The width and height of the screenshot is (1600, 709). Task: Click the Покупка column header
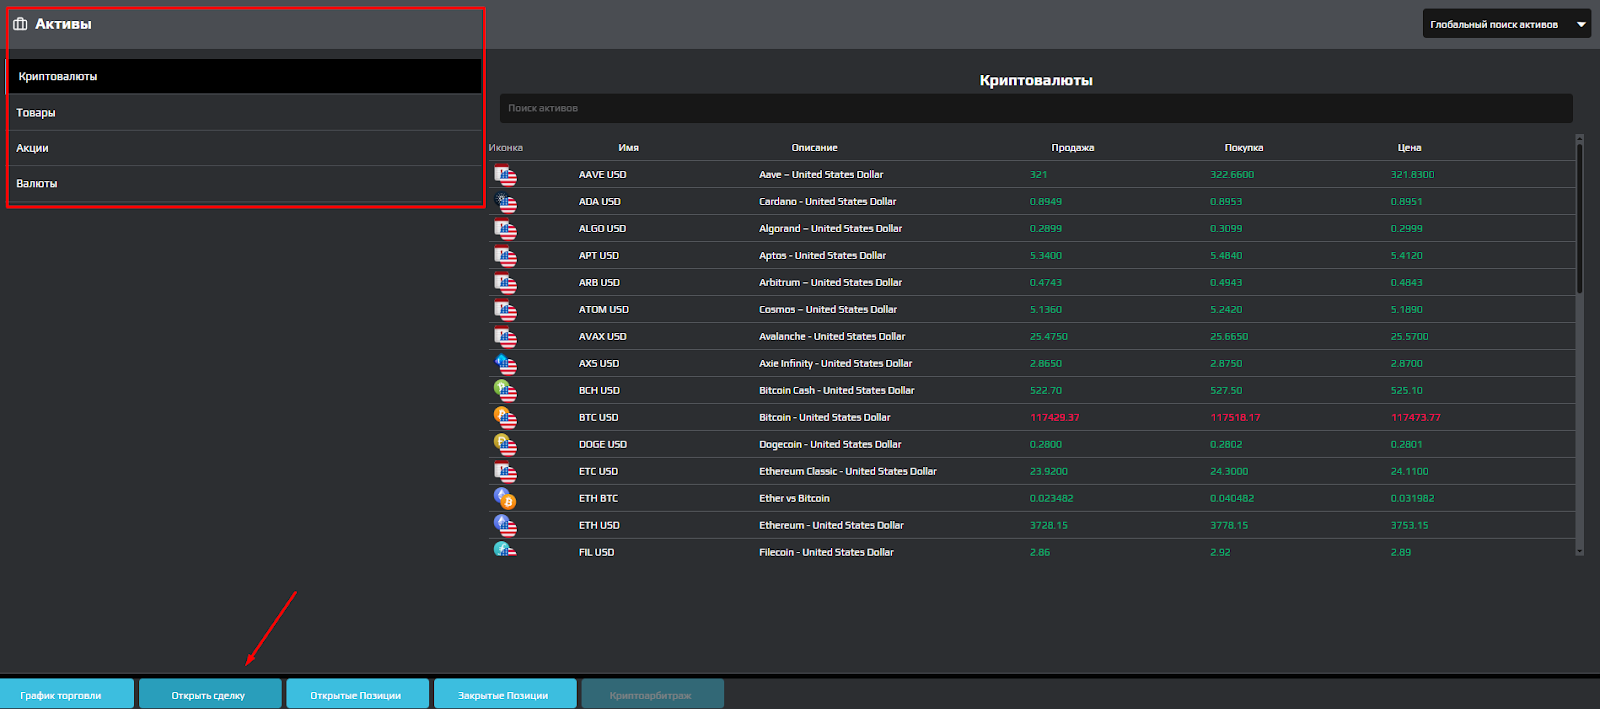1243,148
